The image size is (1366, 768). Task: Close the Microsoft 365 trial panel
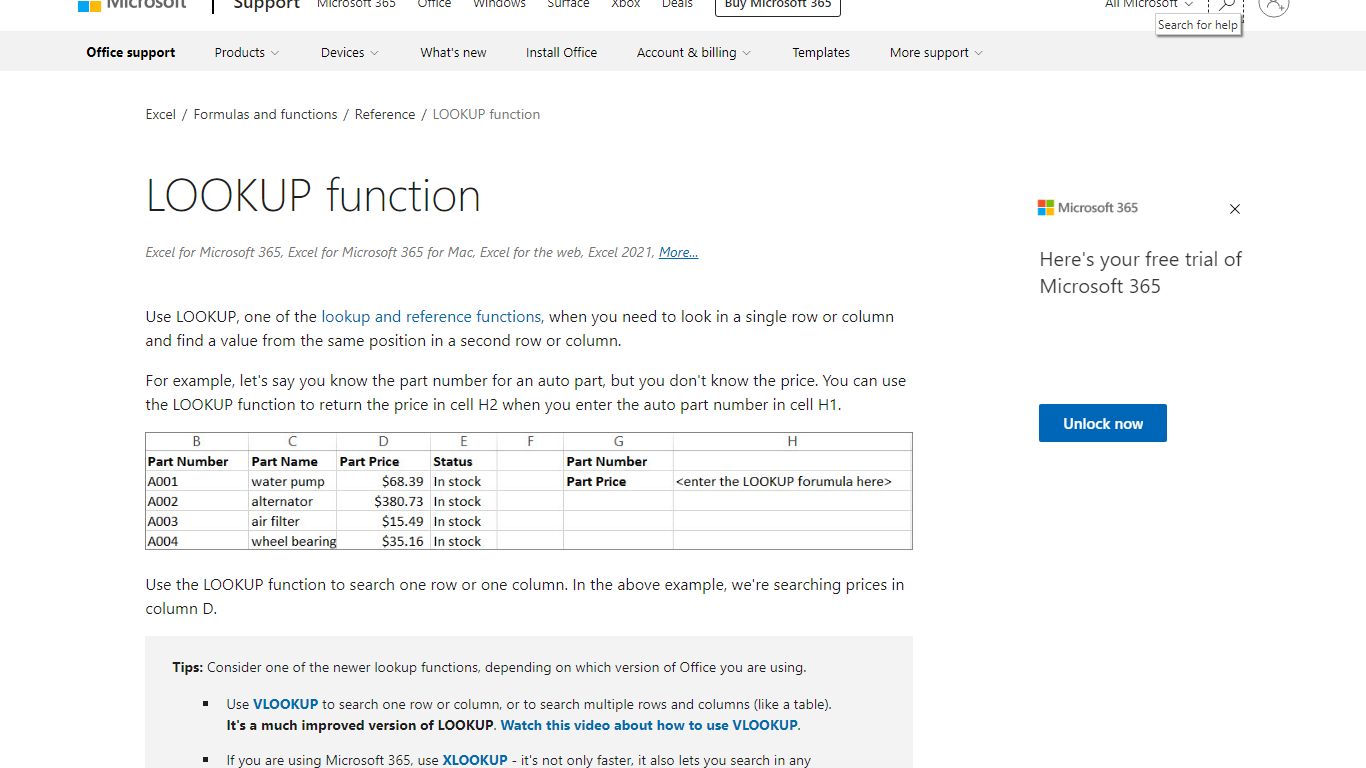pos(1235,209)
